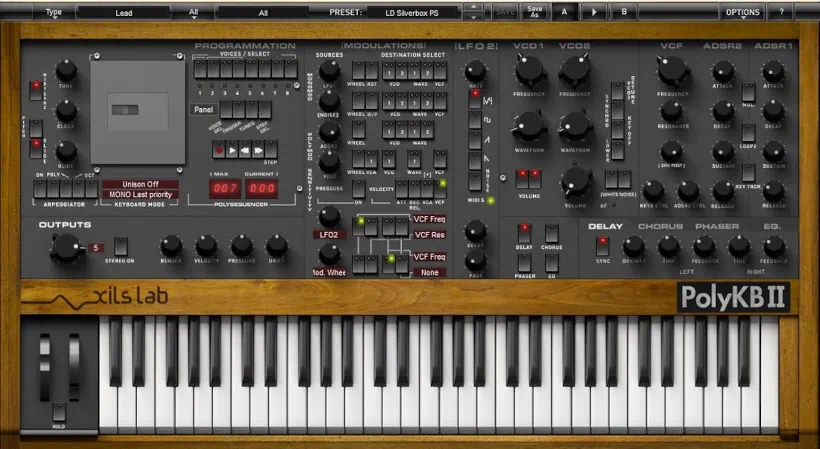Switch to the DELAY effects tab
Image resolution: width=820 pixels, height=449 pixels.
(x=605, y=226)
